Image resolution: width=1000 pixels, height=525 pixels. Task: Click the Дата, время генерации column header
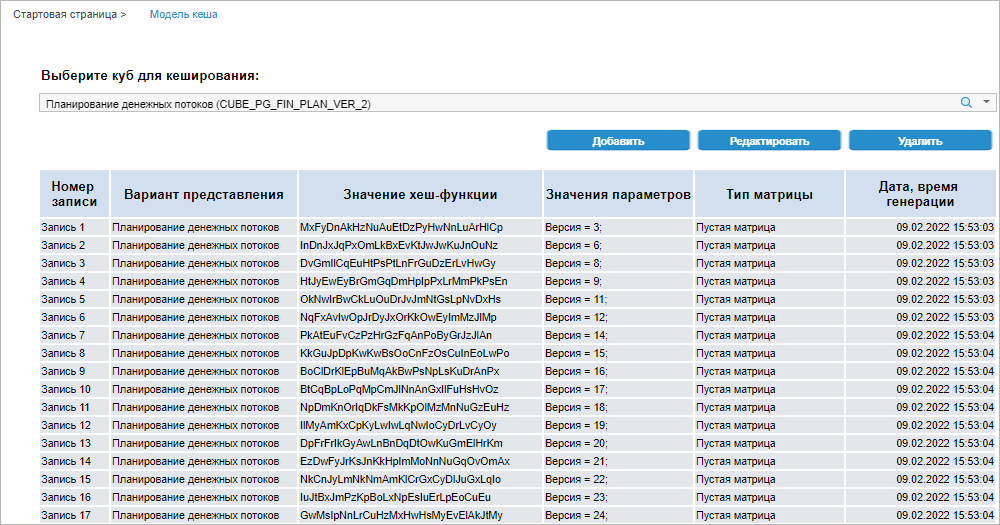[x=920, y=194]
